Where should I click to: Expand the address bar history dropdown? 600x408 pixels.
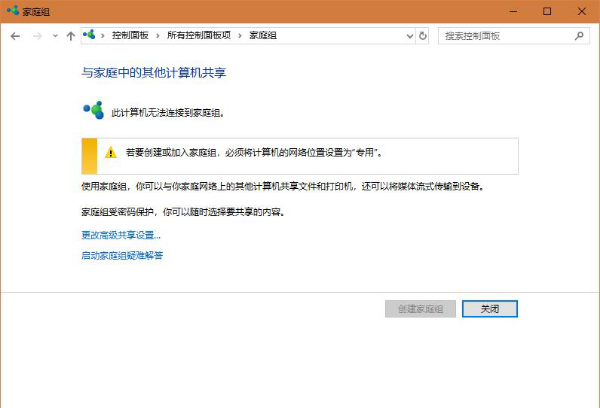(x=408, y=35)
